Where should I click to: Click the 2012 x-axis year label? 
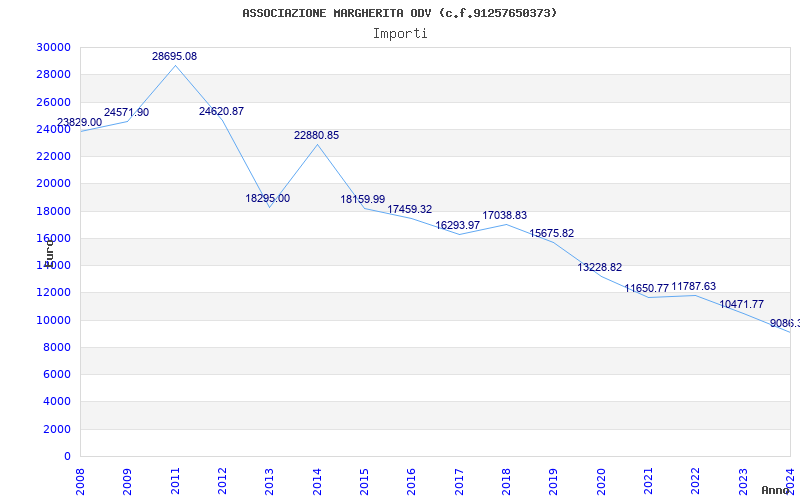click(x=222, y=481)
